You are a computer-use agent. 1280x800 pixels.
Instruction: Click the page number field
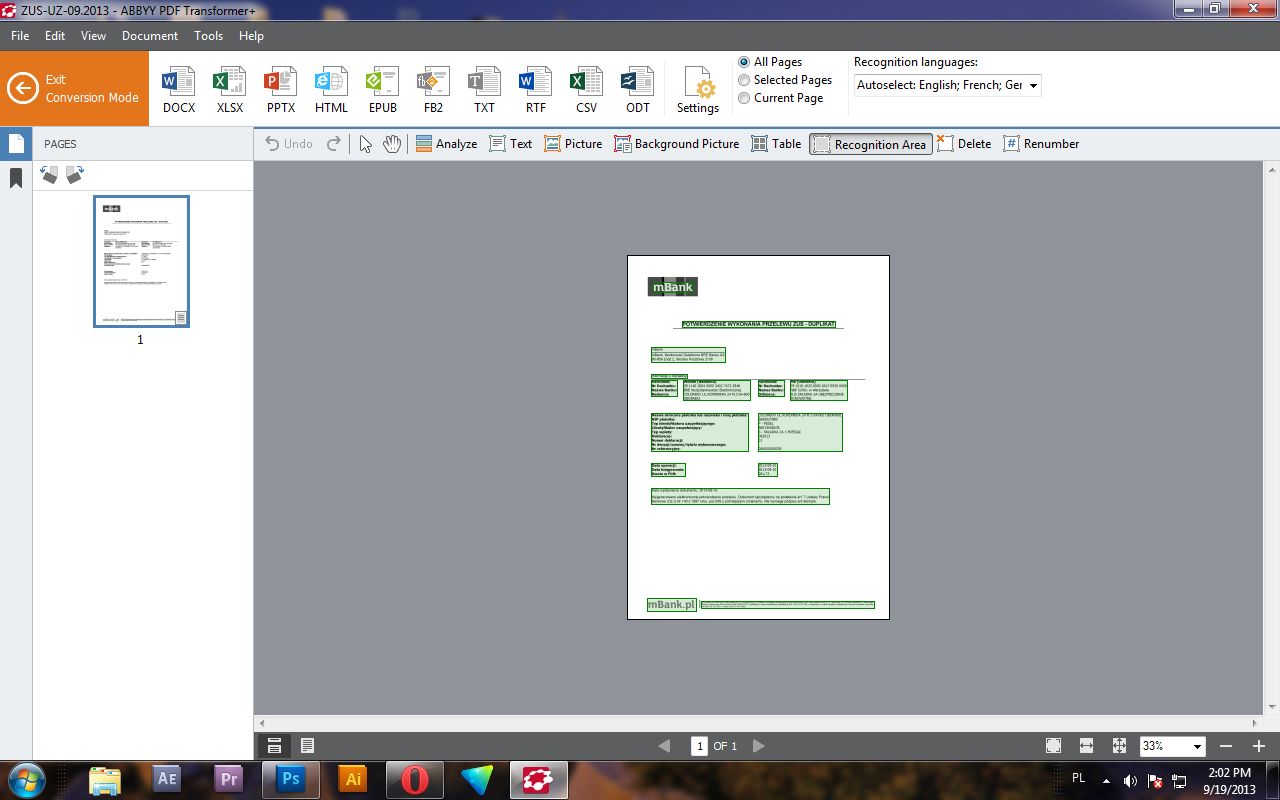(x=700, y=746)
